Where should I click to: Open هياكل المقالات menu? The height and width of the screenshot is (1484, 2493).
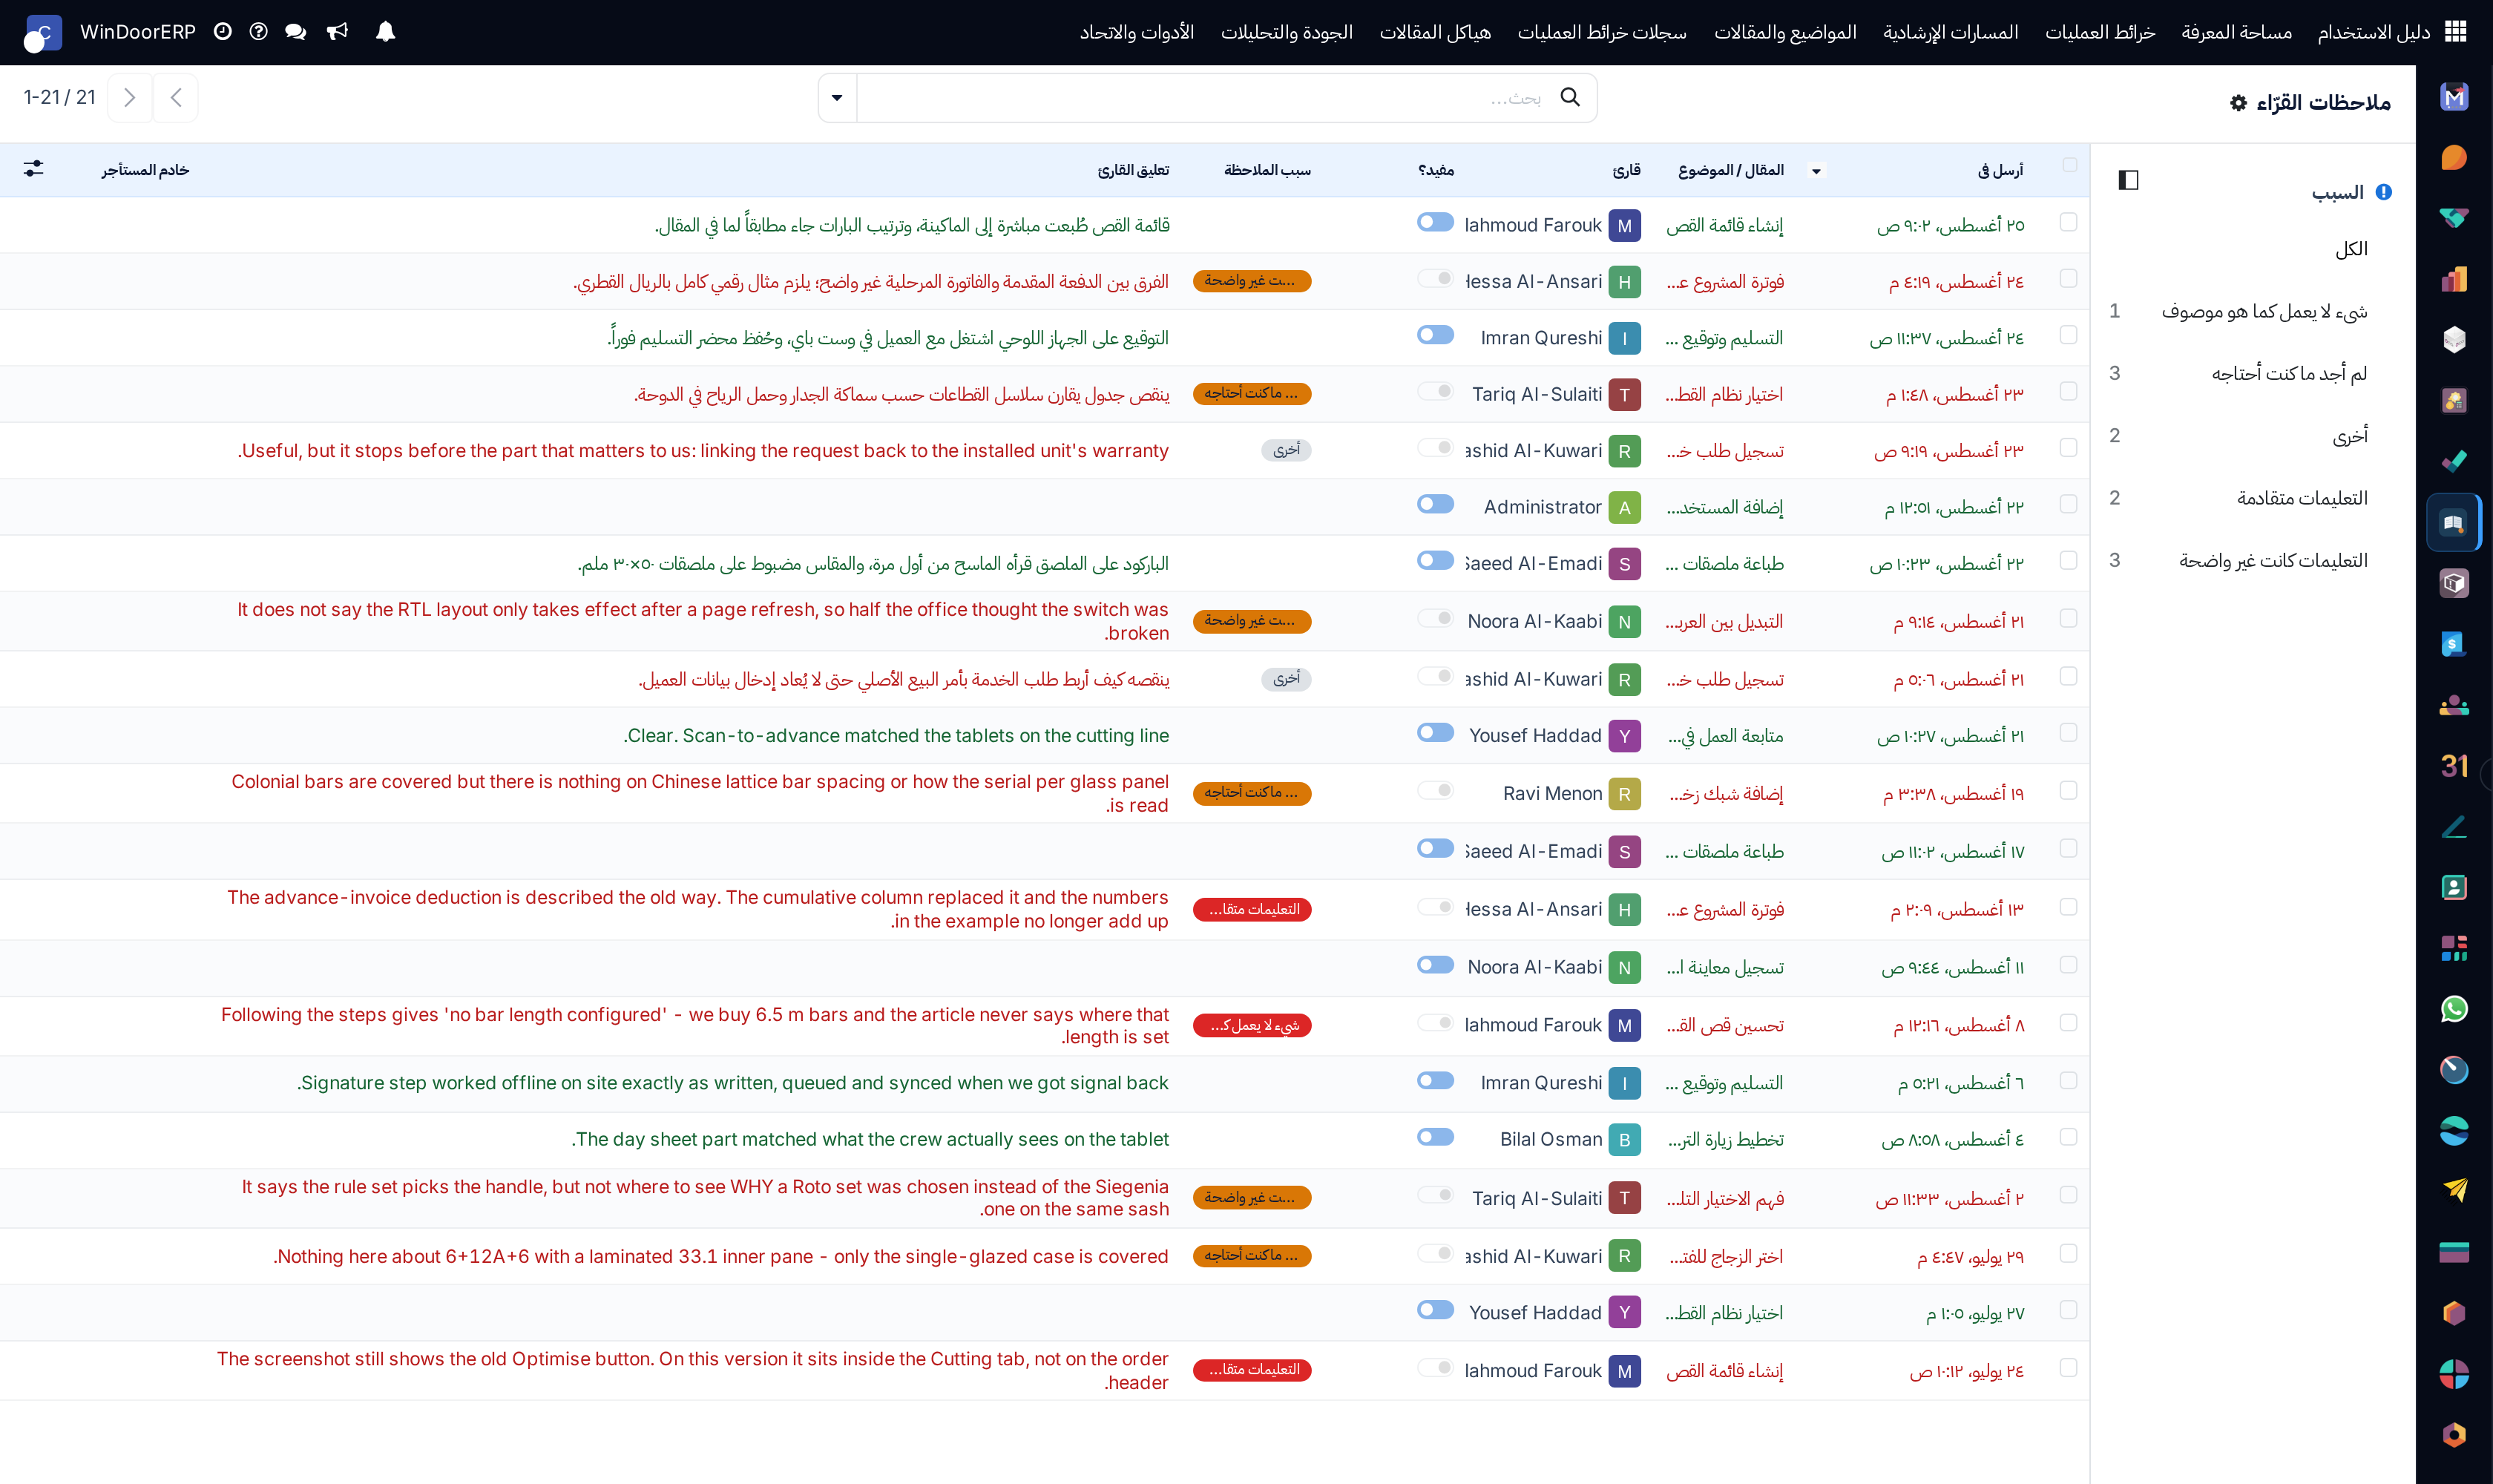coord(1435,32)
